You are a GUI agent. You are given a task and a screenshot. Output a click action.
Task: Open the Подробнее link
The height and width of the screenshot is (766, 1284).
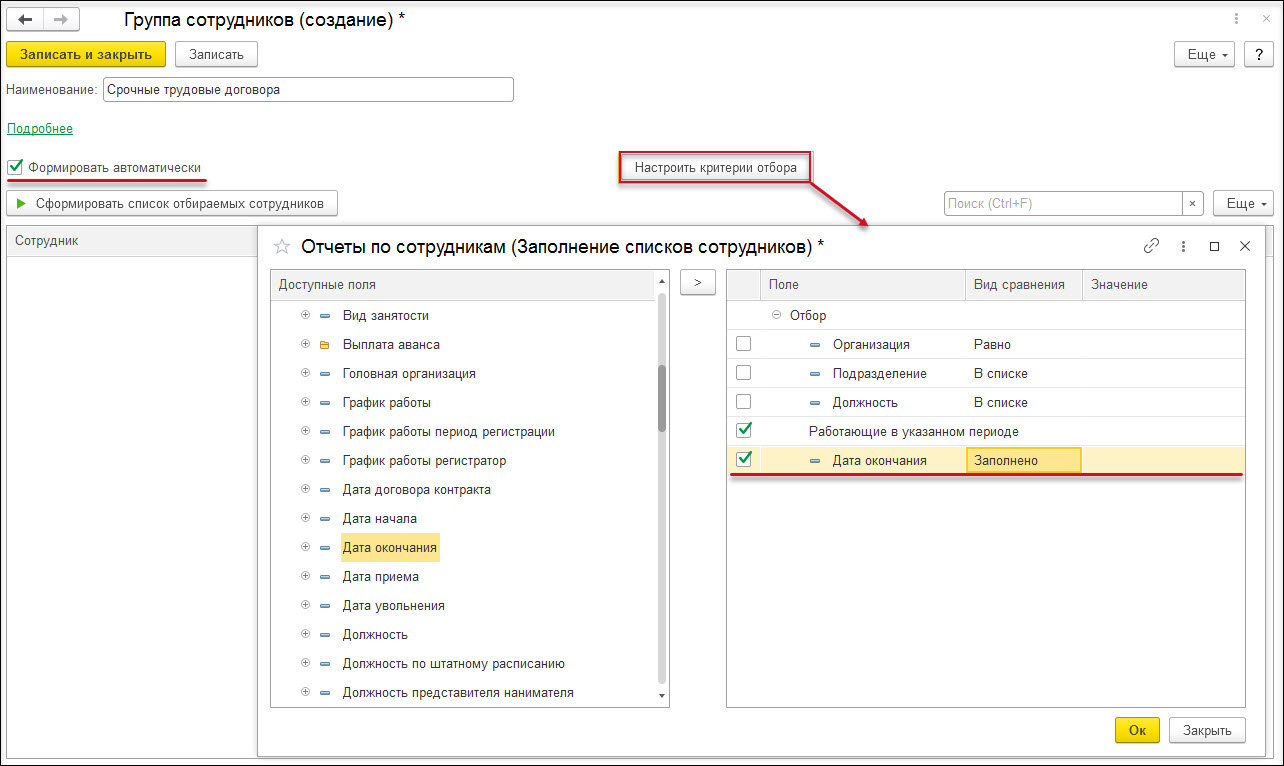point(40,129)
